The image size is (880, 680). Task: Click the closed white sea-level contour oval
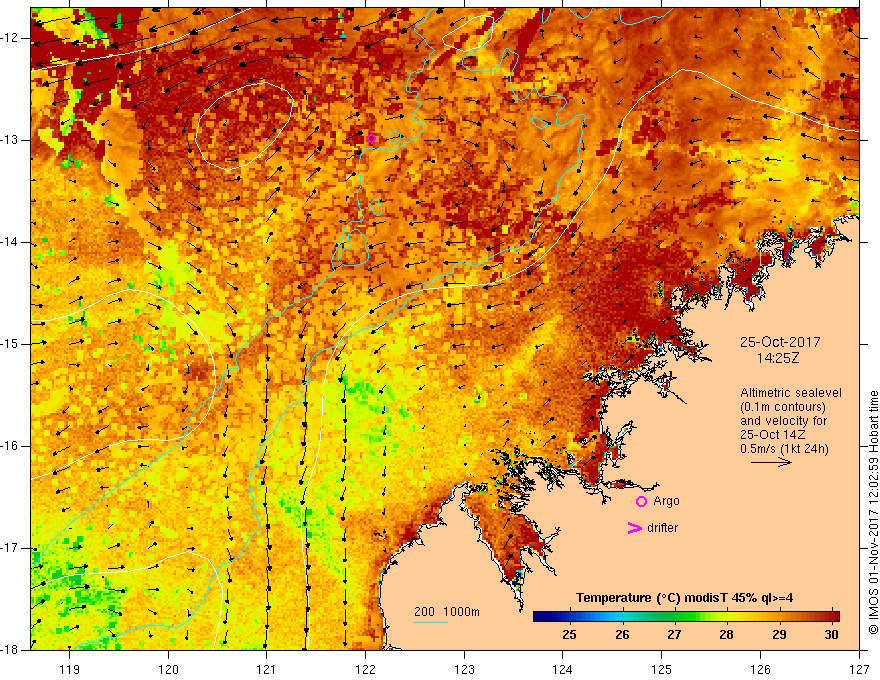245,126
